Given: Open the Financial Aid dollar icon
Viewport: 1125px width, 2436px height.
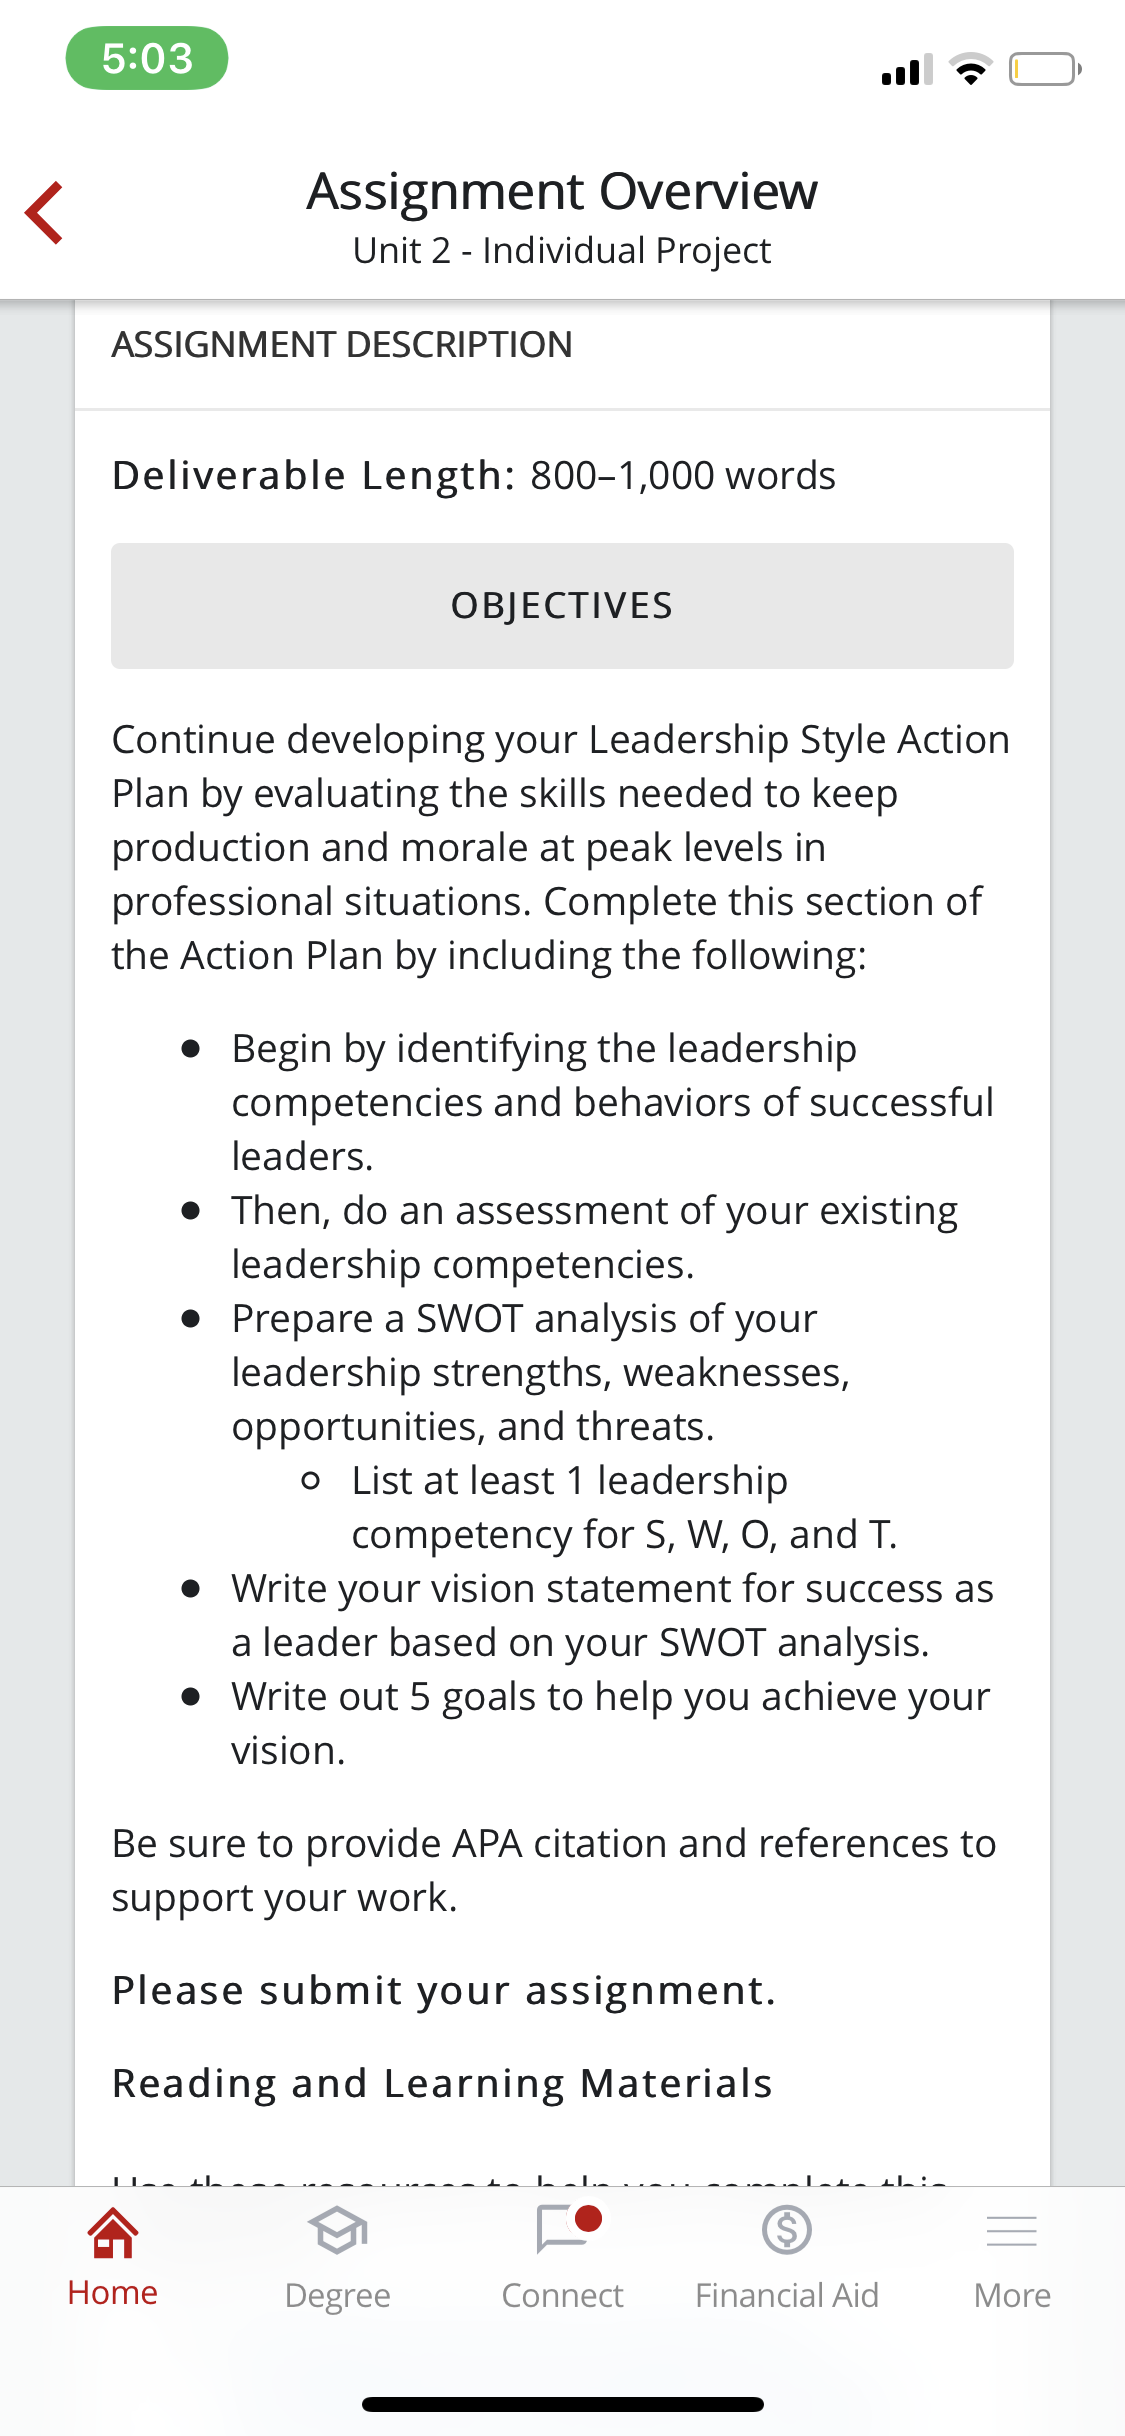Looking at the screenshot, I should click(787, 2230).
